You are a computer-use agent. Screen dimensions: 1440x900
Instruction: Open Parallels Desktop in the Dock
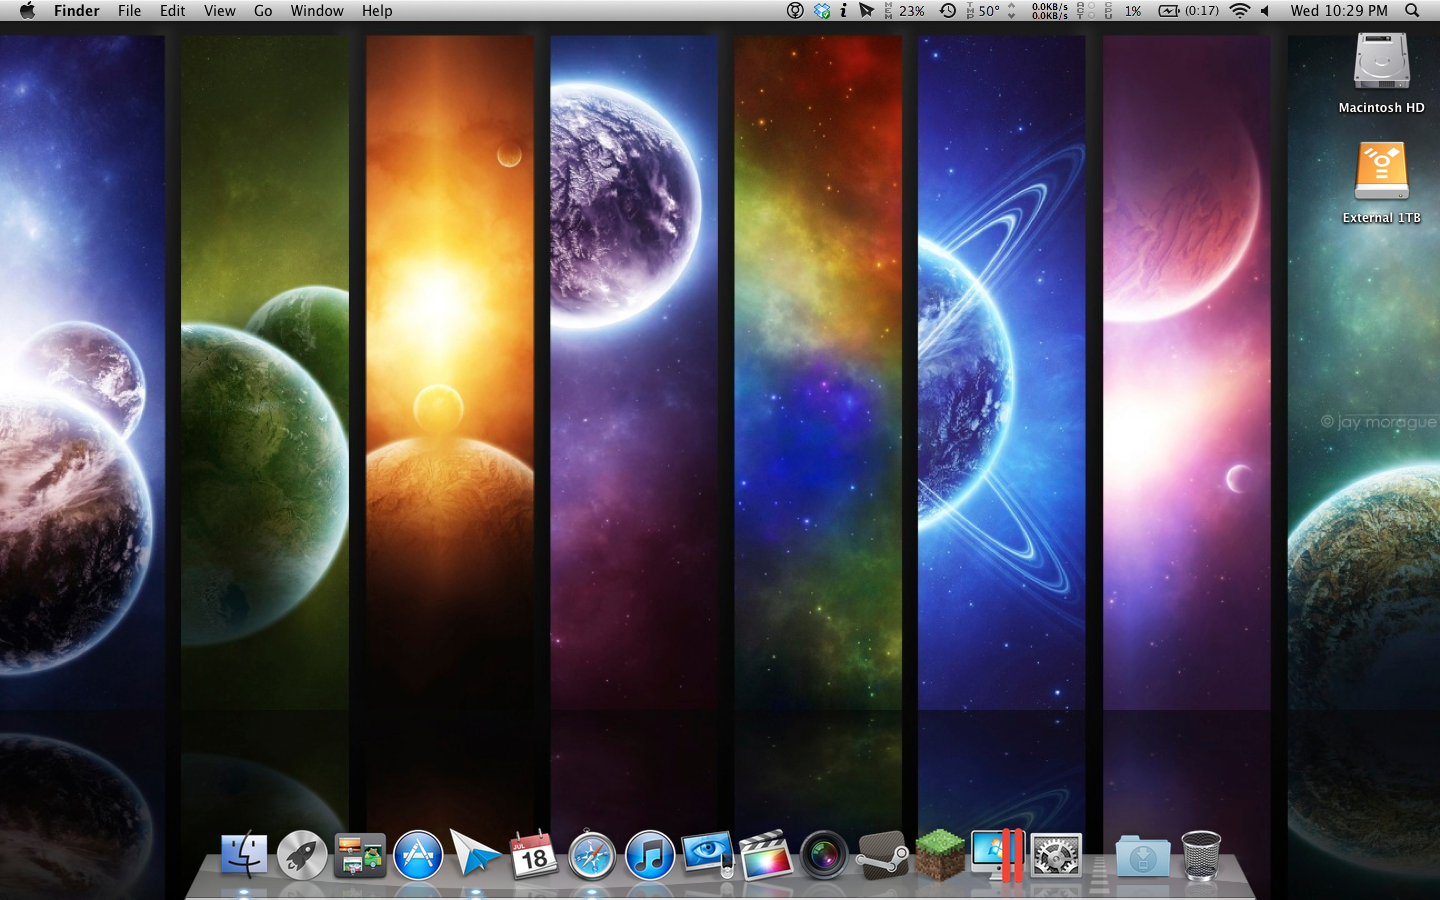pyautogui.click(x=998, y=856)
